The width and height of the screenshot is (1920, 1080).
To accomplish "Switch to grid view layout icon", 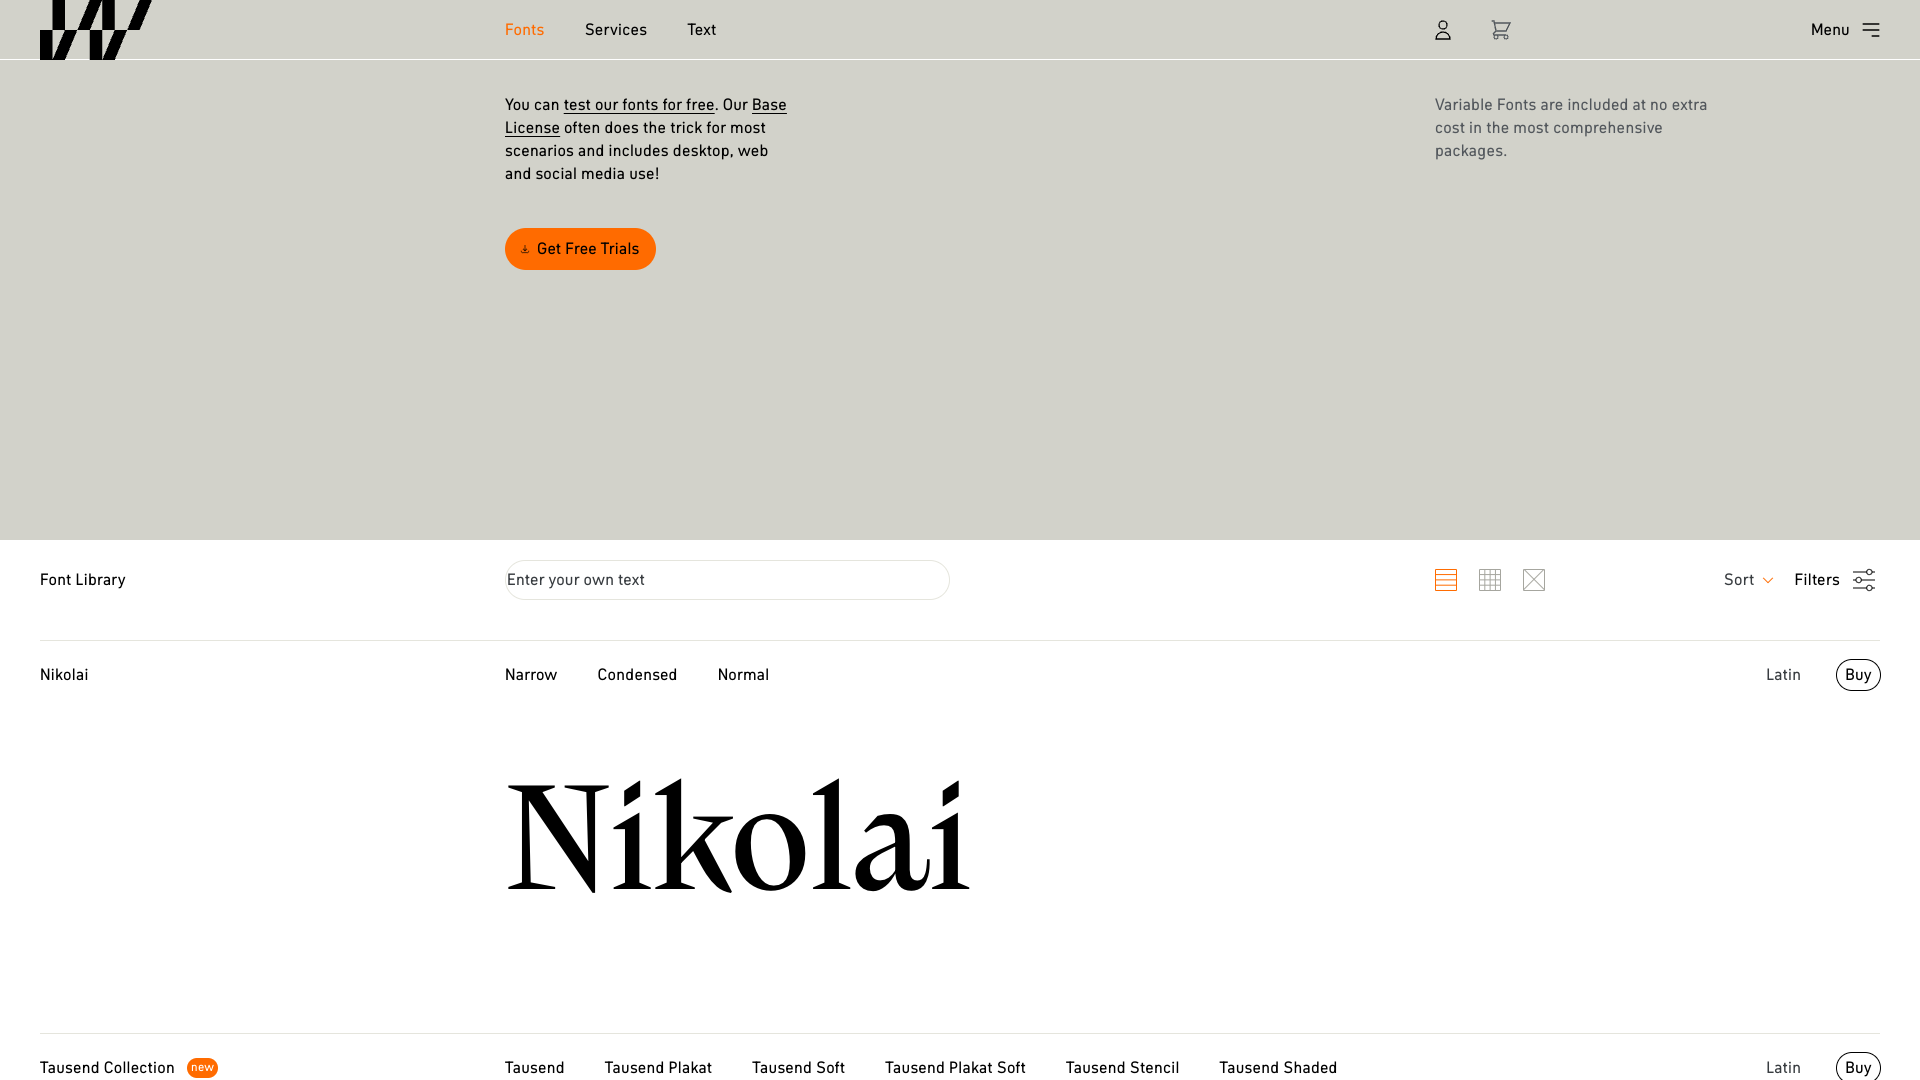I will (x=1490, y=580).
